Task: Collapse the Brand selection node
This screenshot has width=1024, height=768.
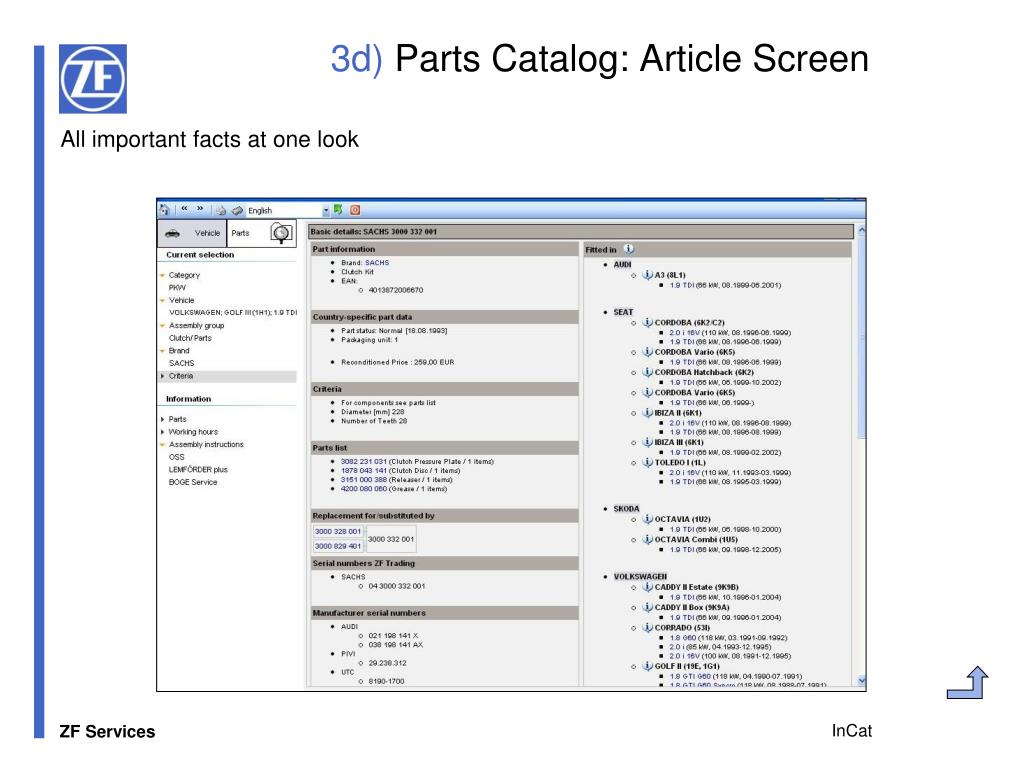Action: coord(162,351)
